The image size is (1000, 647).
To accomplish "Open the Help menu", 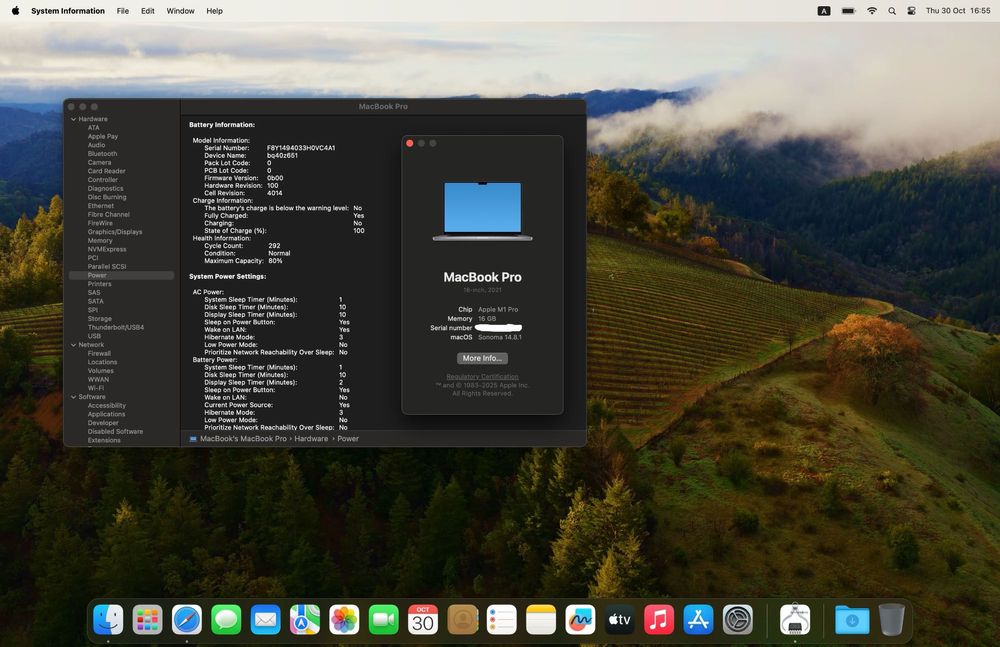I will click(x=214, y=11).
